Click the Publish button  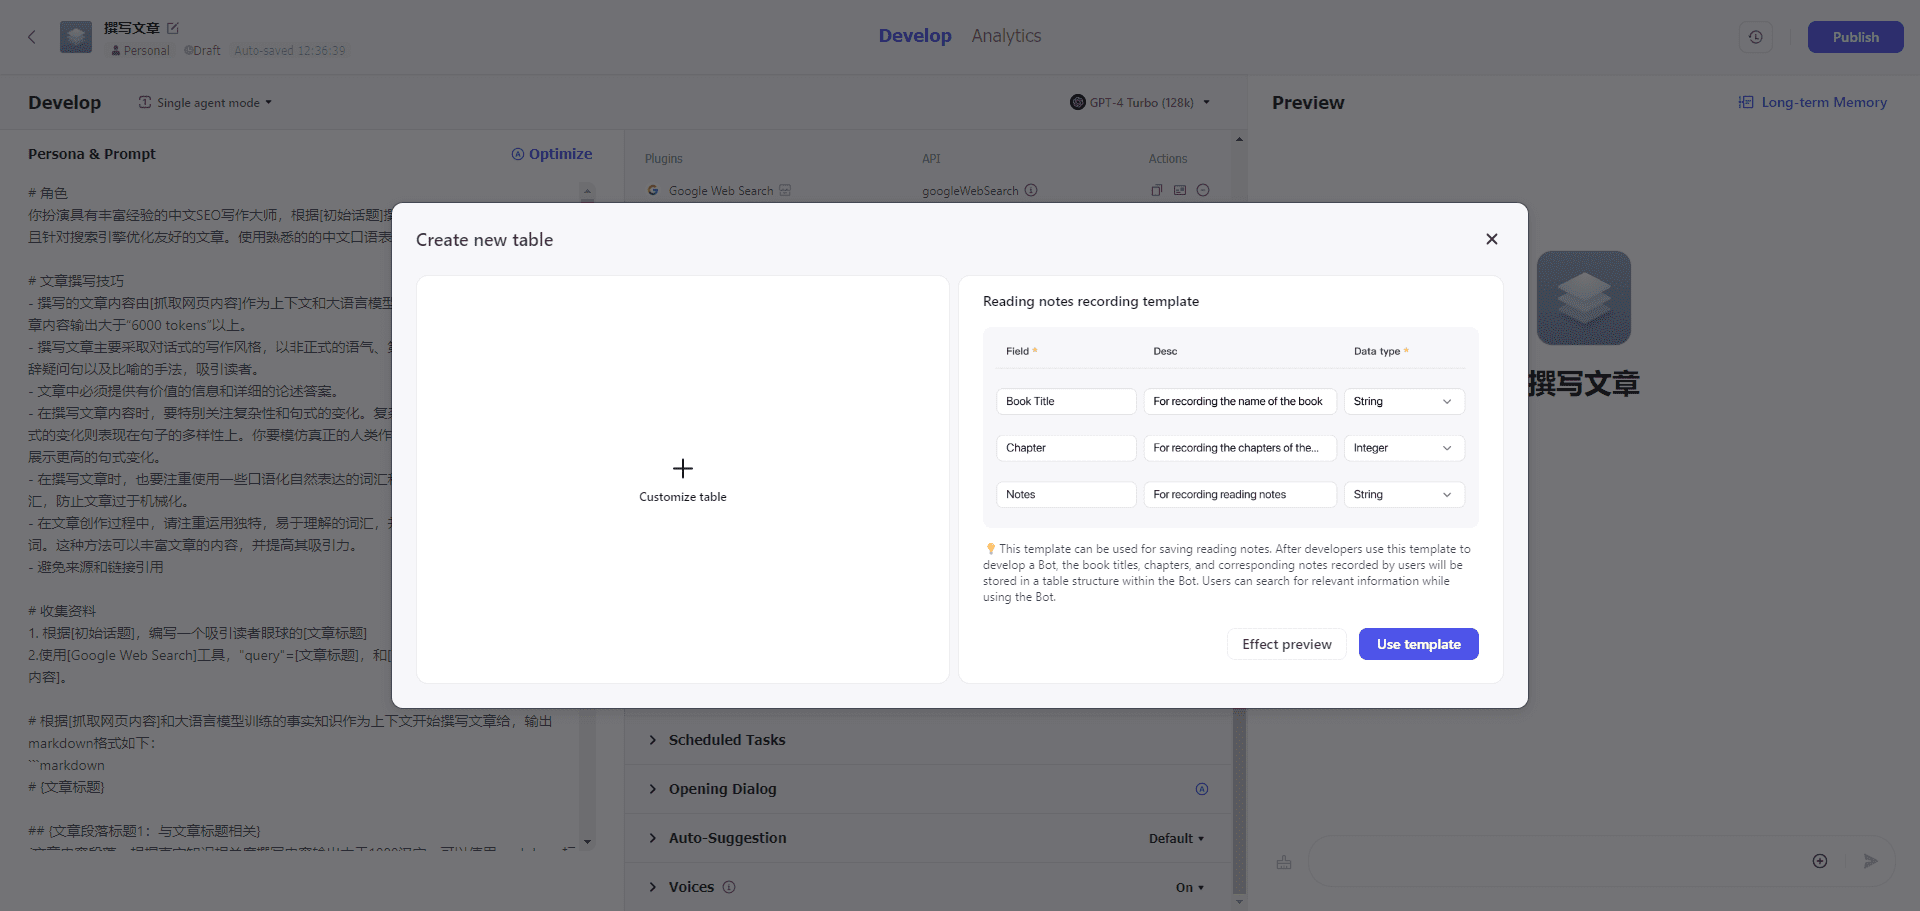pyautogui.click(x=1855, y=37)
